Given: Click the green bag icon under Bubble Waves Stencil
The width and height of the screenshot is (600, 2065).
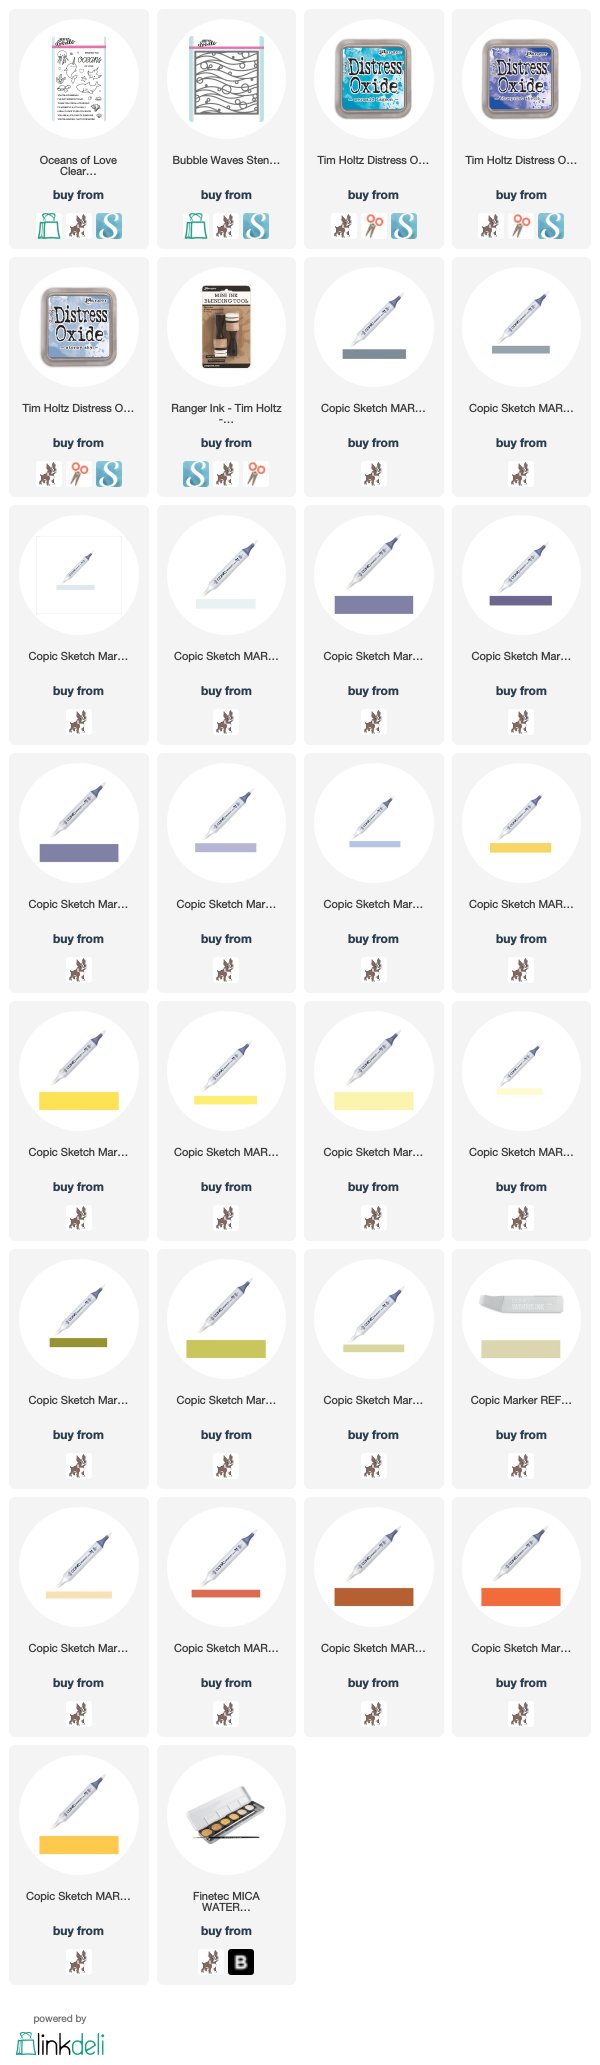Looking at the screenshot, I should click(x=196, y=226).
